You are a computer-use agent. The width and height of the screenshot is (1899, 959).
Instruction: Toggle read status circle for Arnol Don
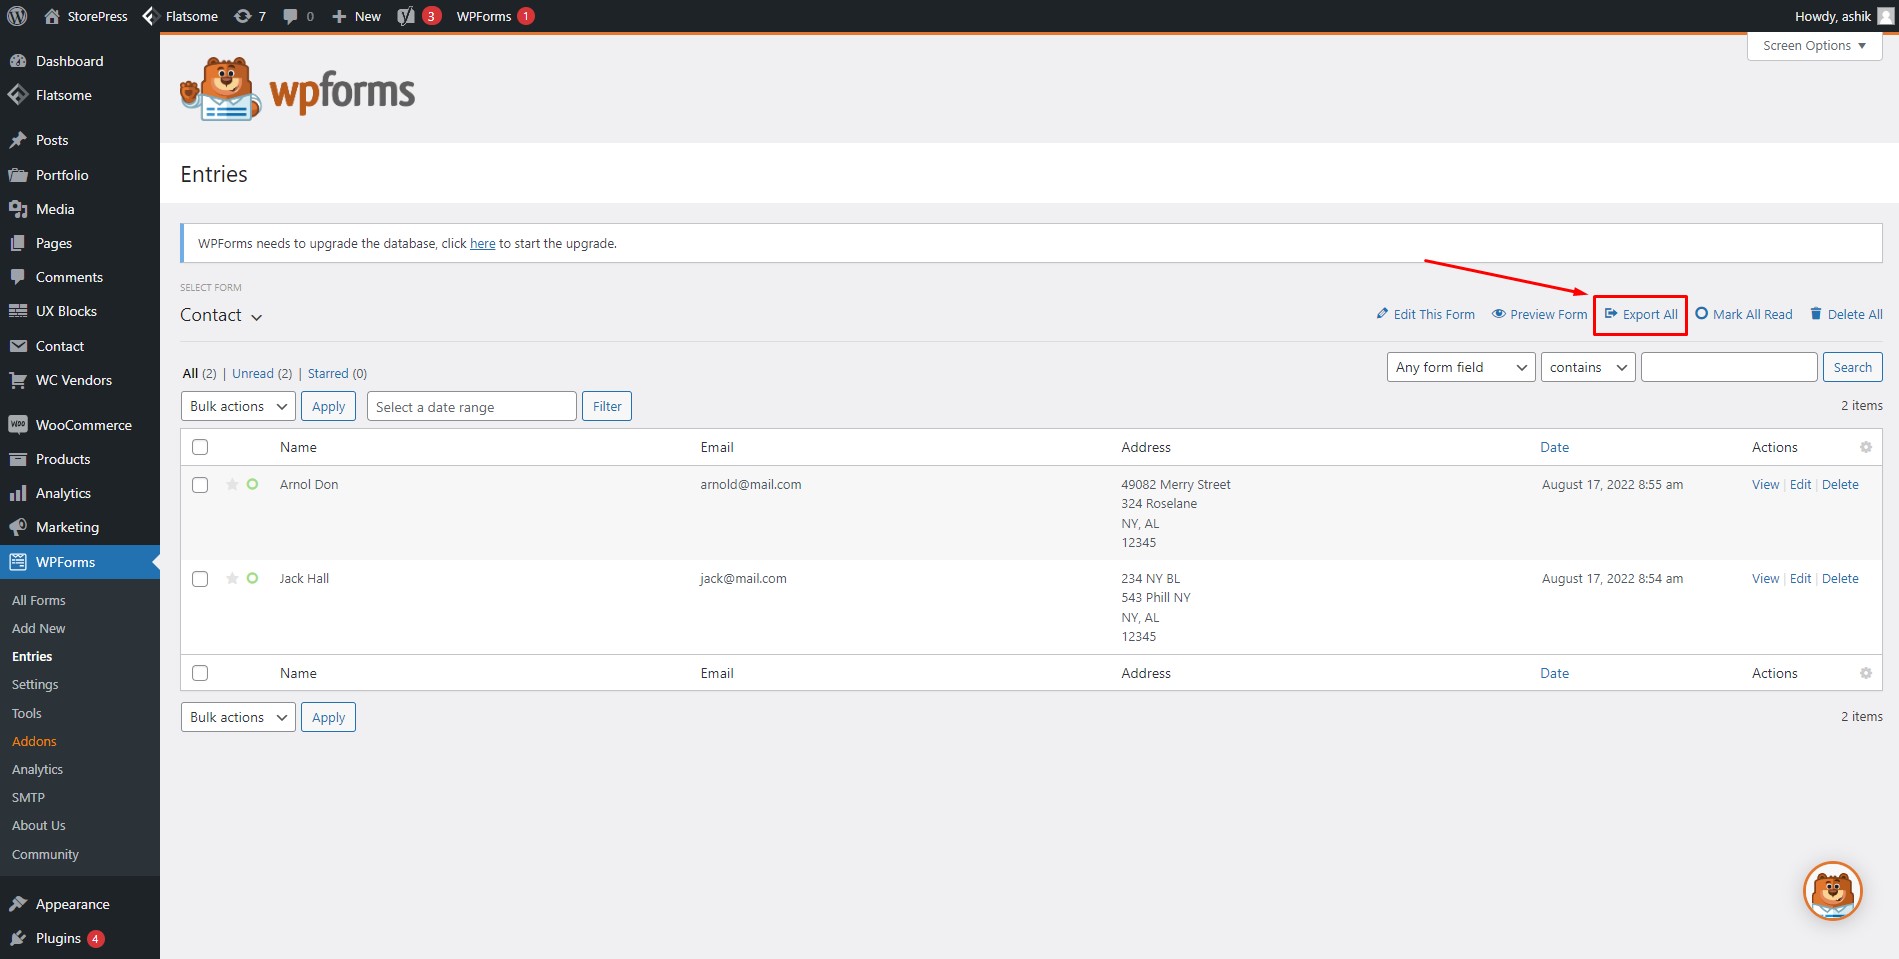[x=252, y=484]
